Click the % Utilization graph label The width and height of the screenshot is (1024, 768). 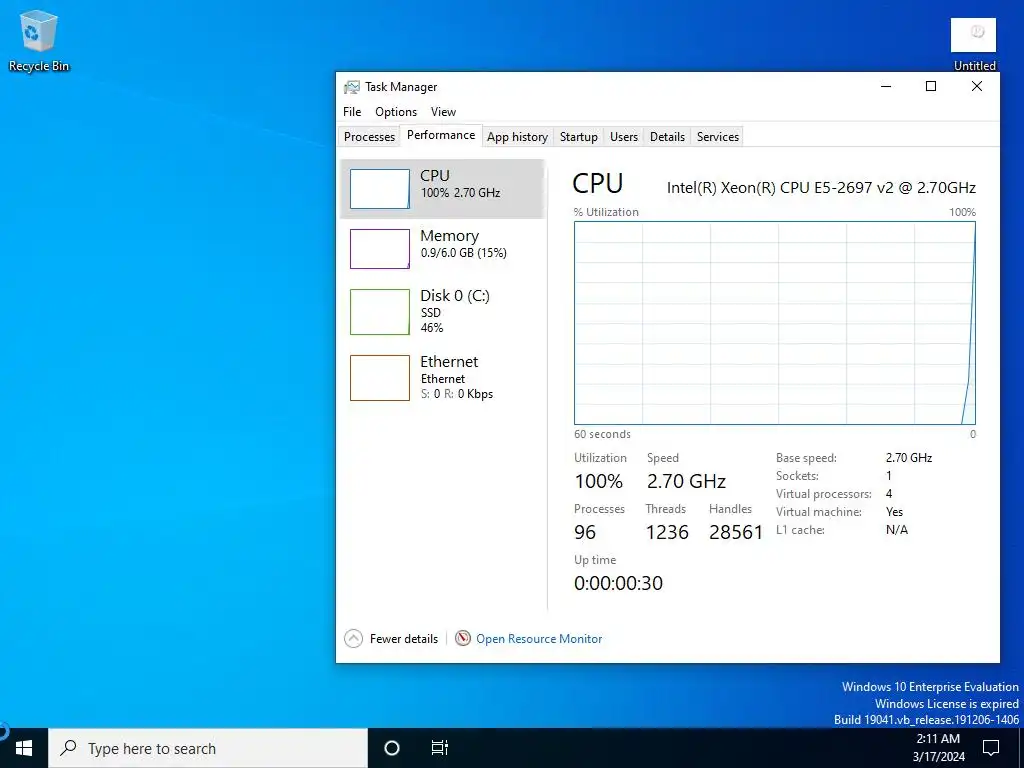click(606, 212)
